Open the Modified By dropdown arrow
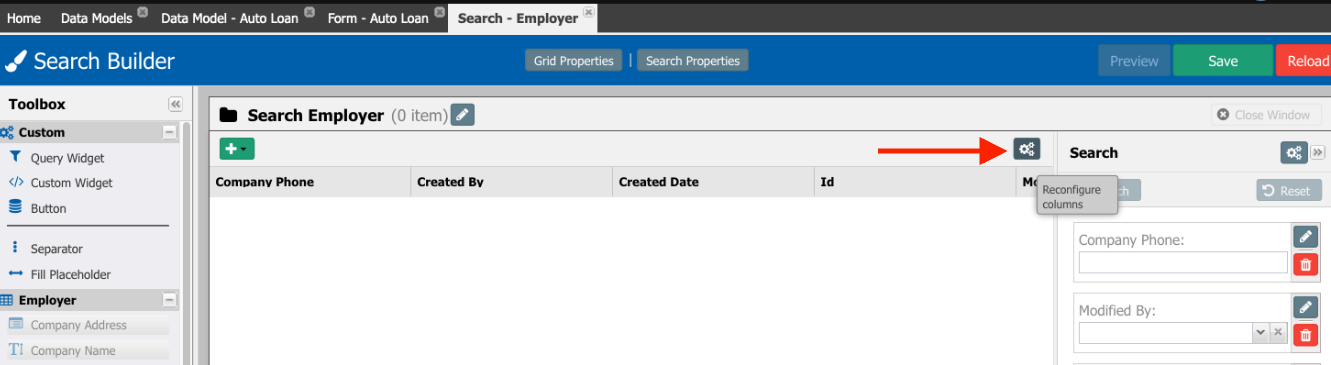The height and width of the screenshot is (365, 1331). [x=1261, y=333]
